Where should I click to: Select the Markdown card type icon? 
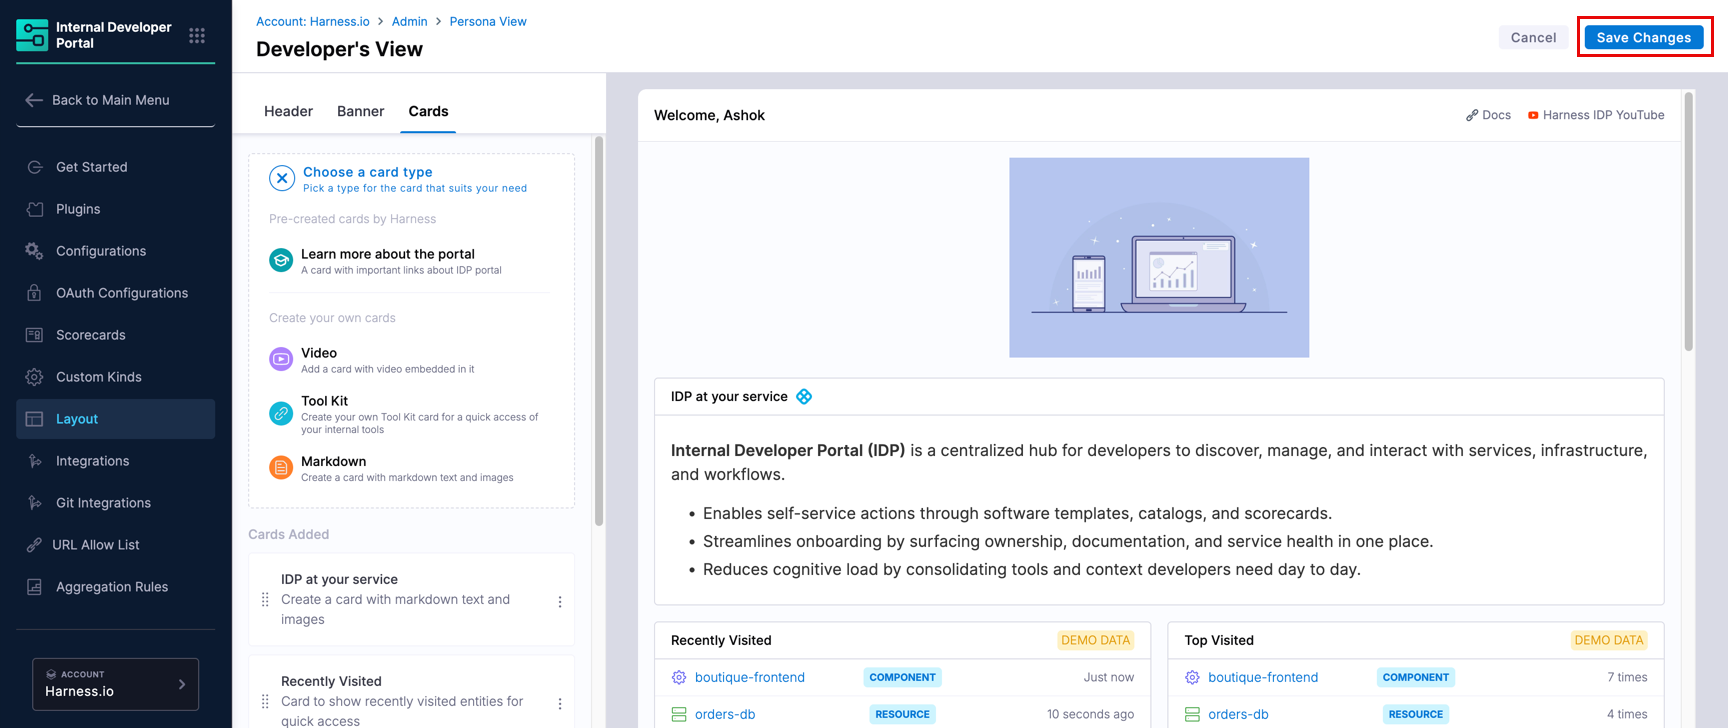[x=281, y=467]
